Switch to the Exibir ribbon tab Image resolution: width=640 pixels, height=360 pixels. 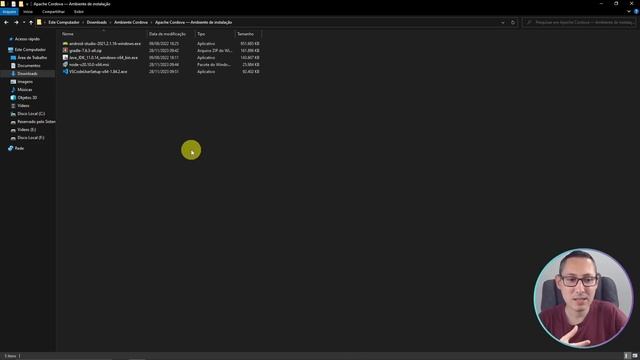click(x=79, y=12)
